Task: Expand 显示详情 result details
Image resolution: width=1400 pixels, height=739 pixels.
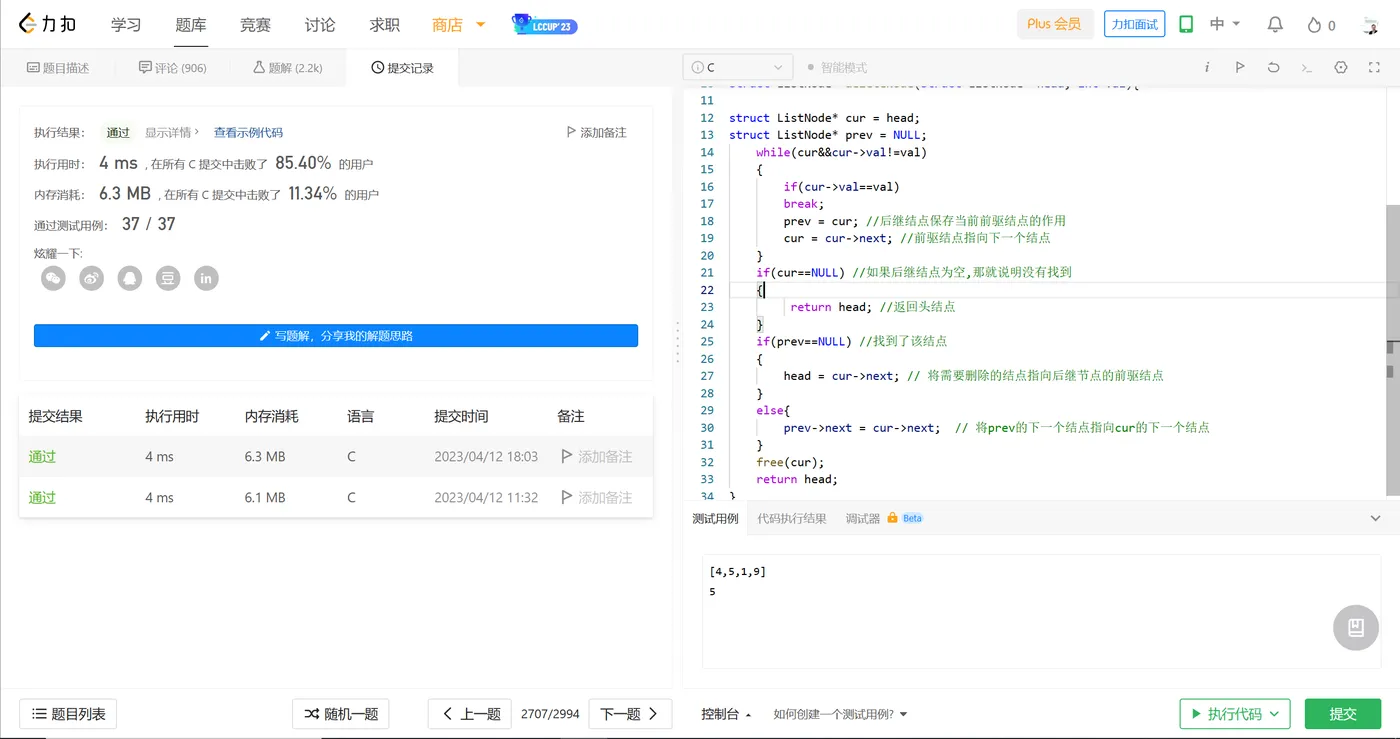Action: pyautogui.click(x=172, y=132)
